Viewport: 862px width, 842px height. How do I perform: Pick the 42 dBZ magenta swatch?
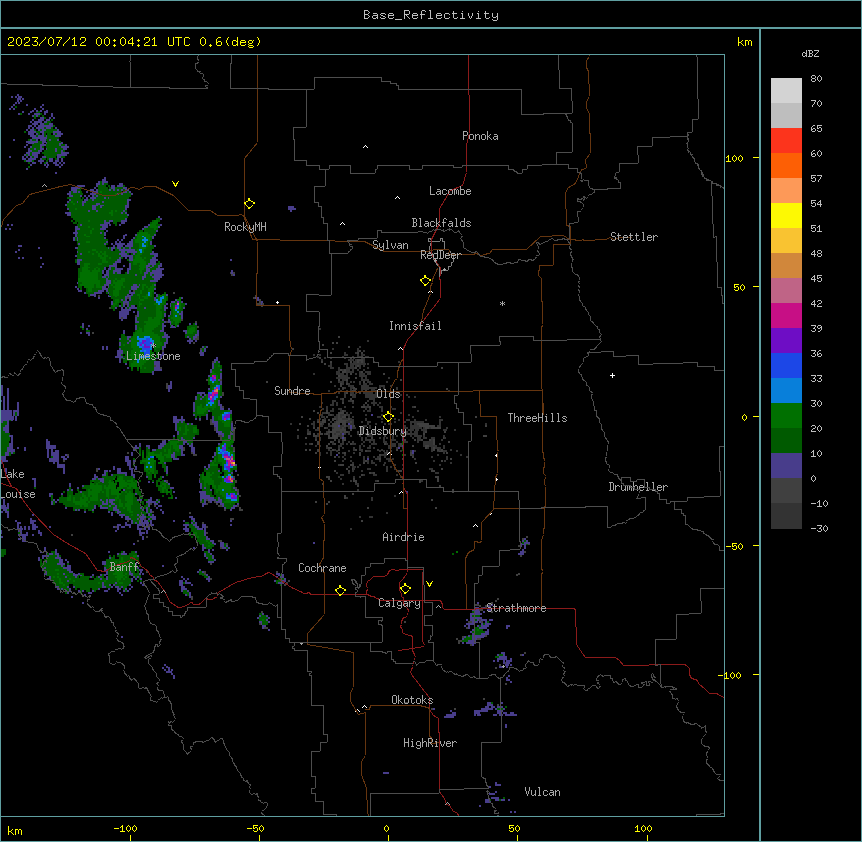coord(786,315)
